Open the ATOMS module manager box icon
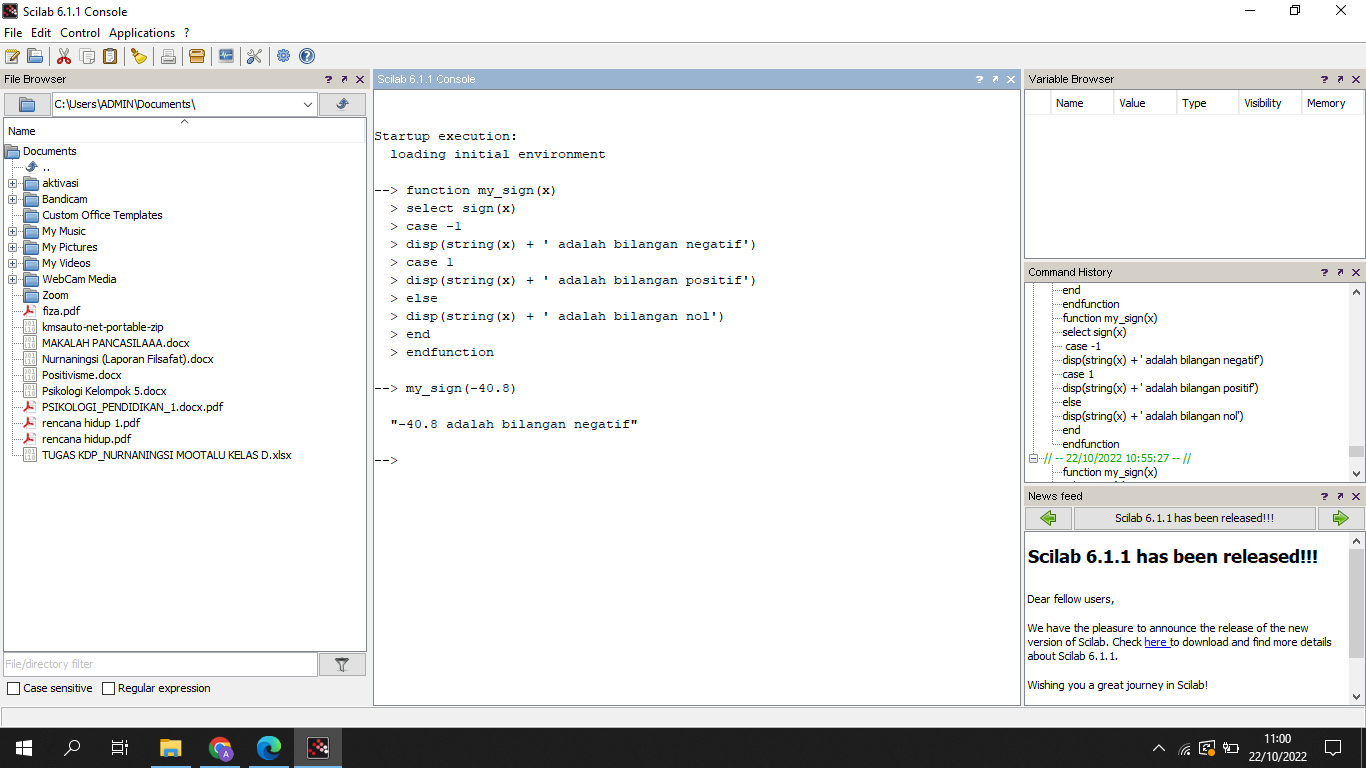This screenshot has width=1366, height=768. 197,56
